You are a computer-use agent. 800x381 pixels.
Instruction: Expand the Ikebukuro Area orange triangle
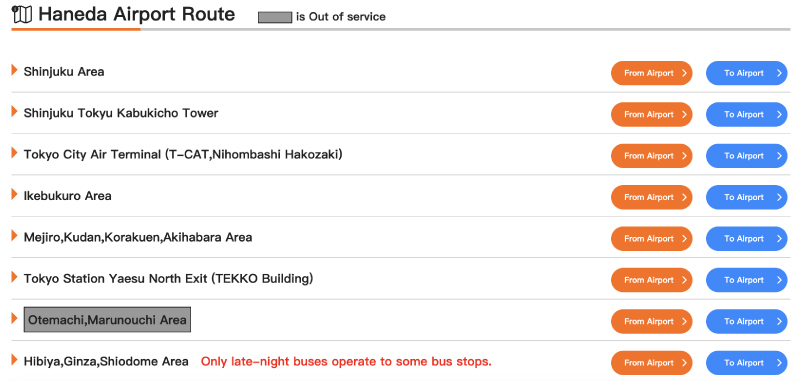[x=15, y=194]
